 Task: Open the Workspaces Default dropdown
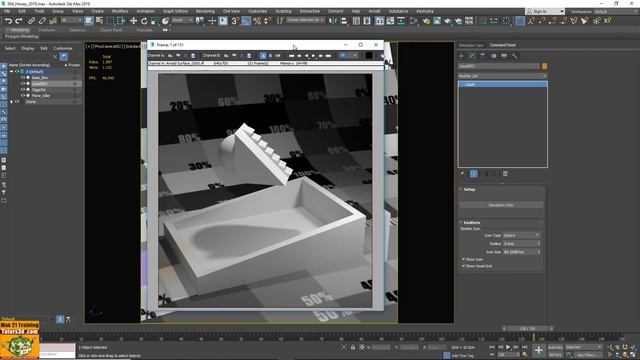(x=616, y=11)
